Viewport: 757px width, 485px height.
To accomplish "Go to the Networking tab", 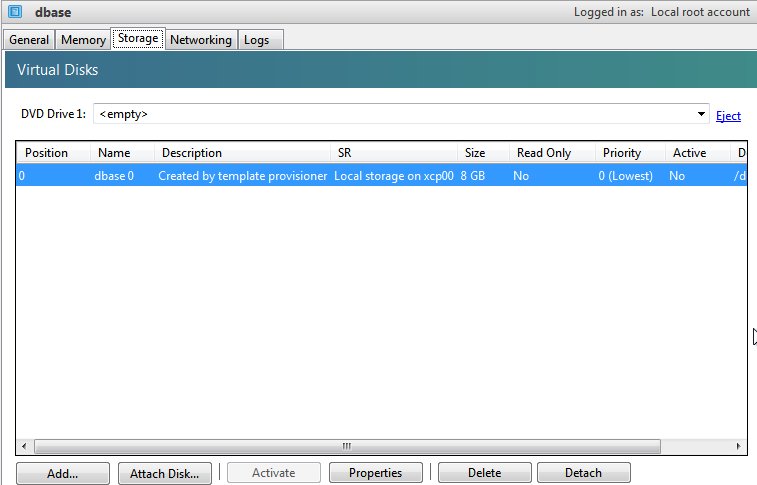I will click(201, 40).
